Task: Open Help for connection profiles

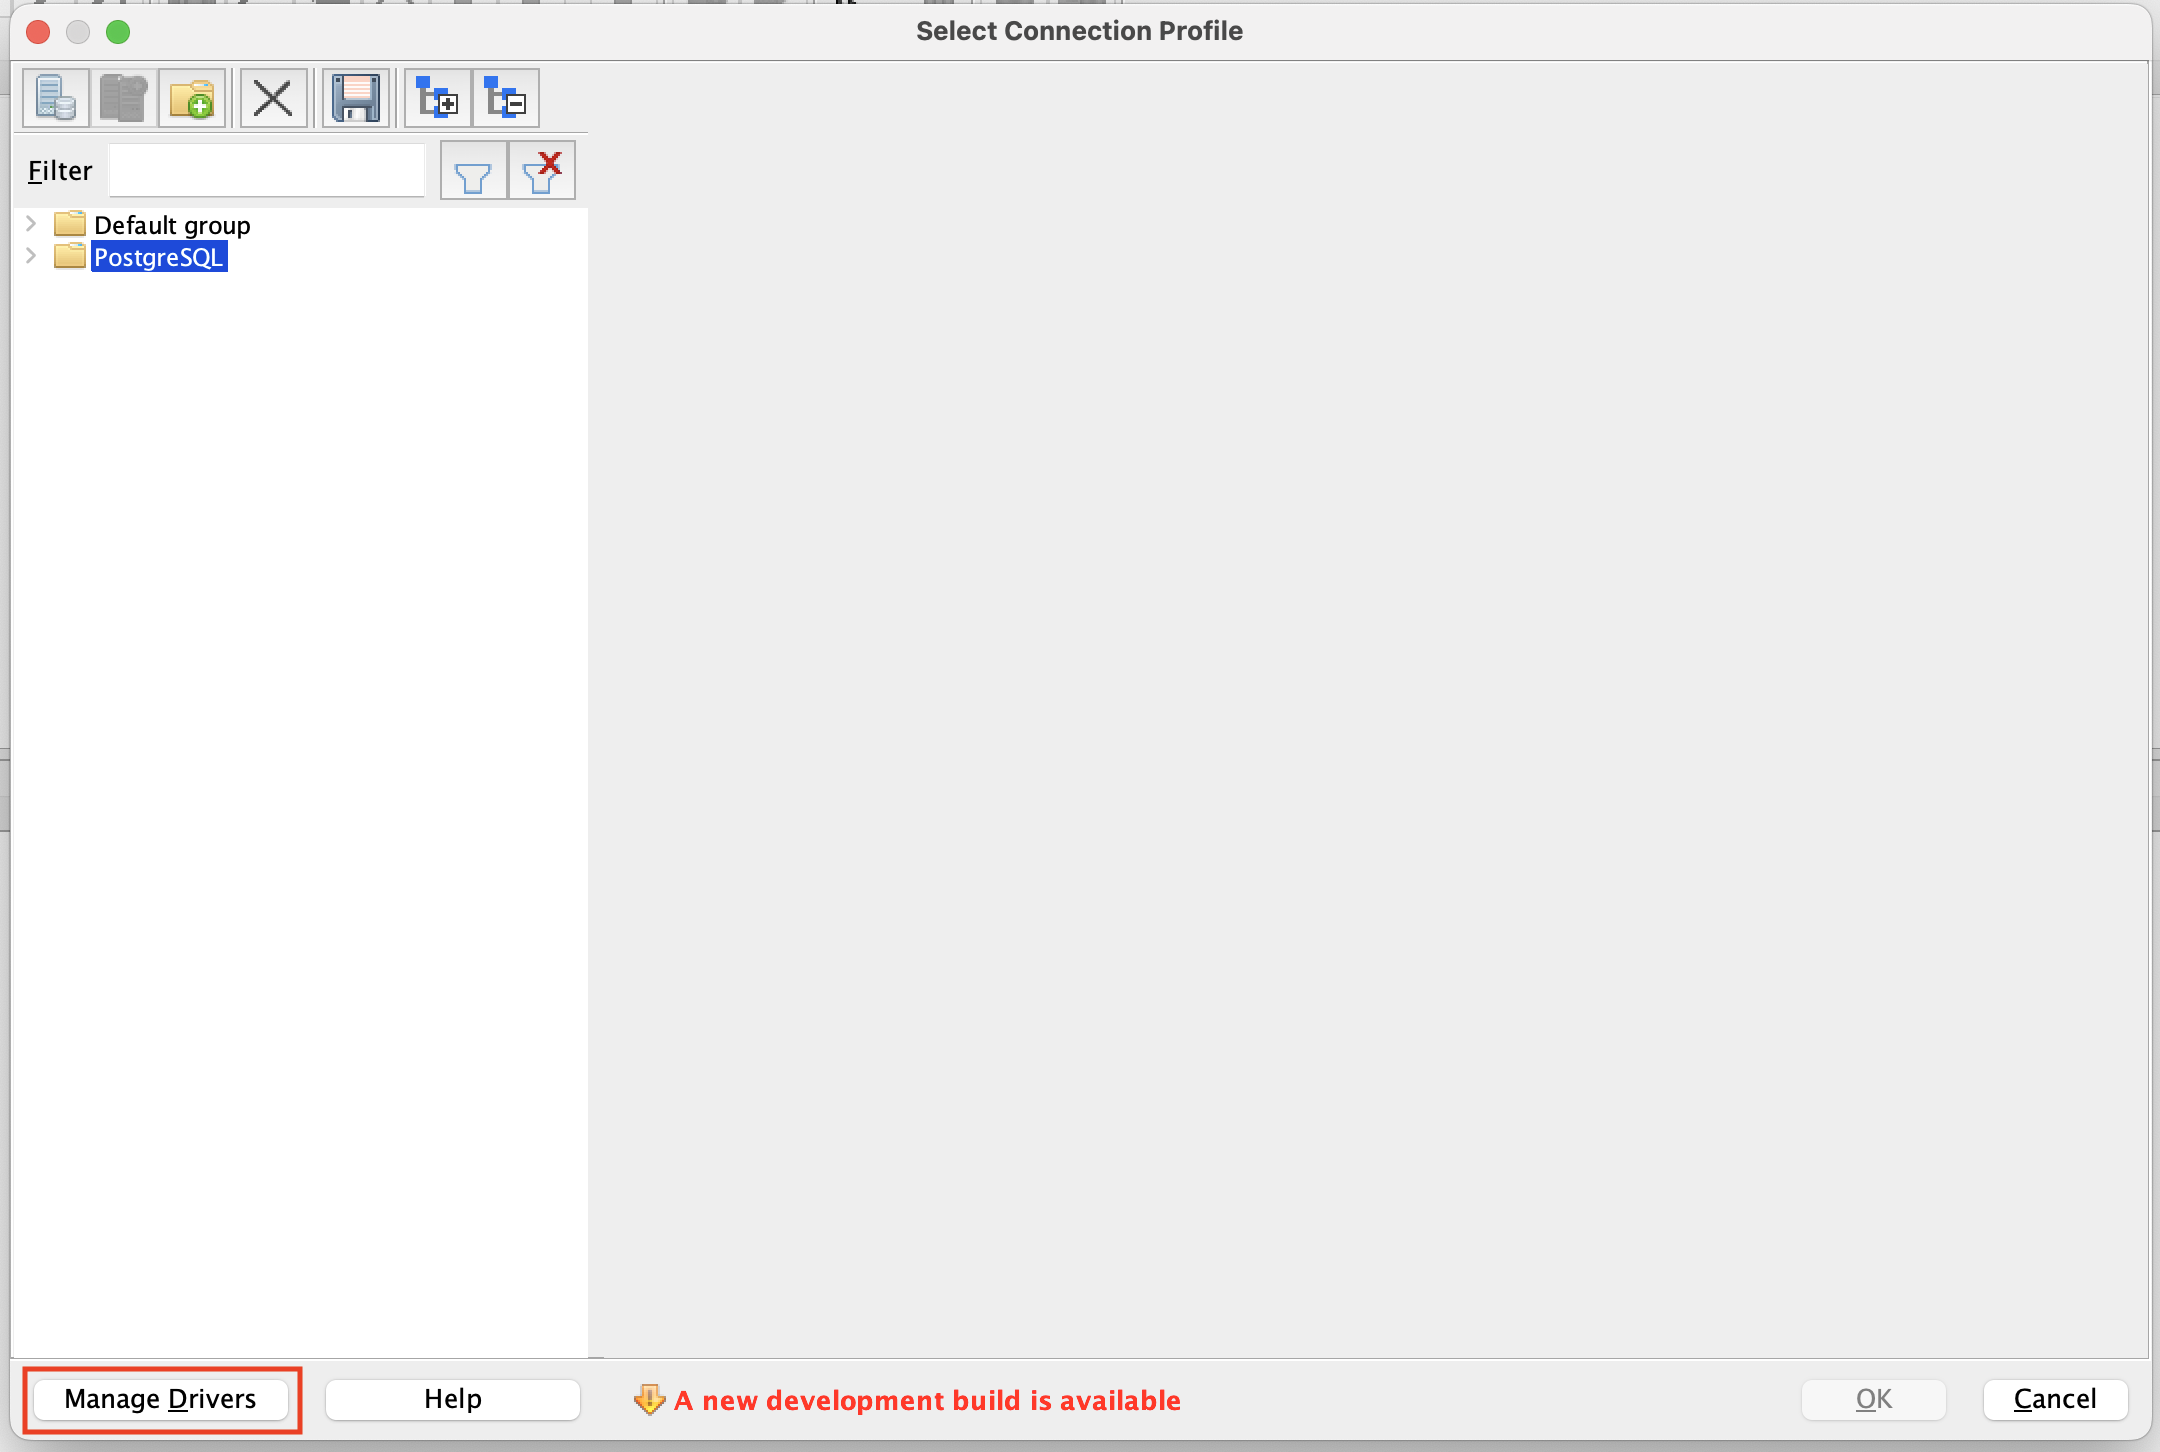Action: click(x=452, y=1399)
